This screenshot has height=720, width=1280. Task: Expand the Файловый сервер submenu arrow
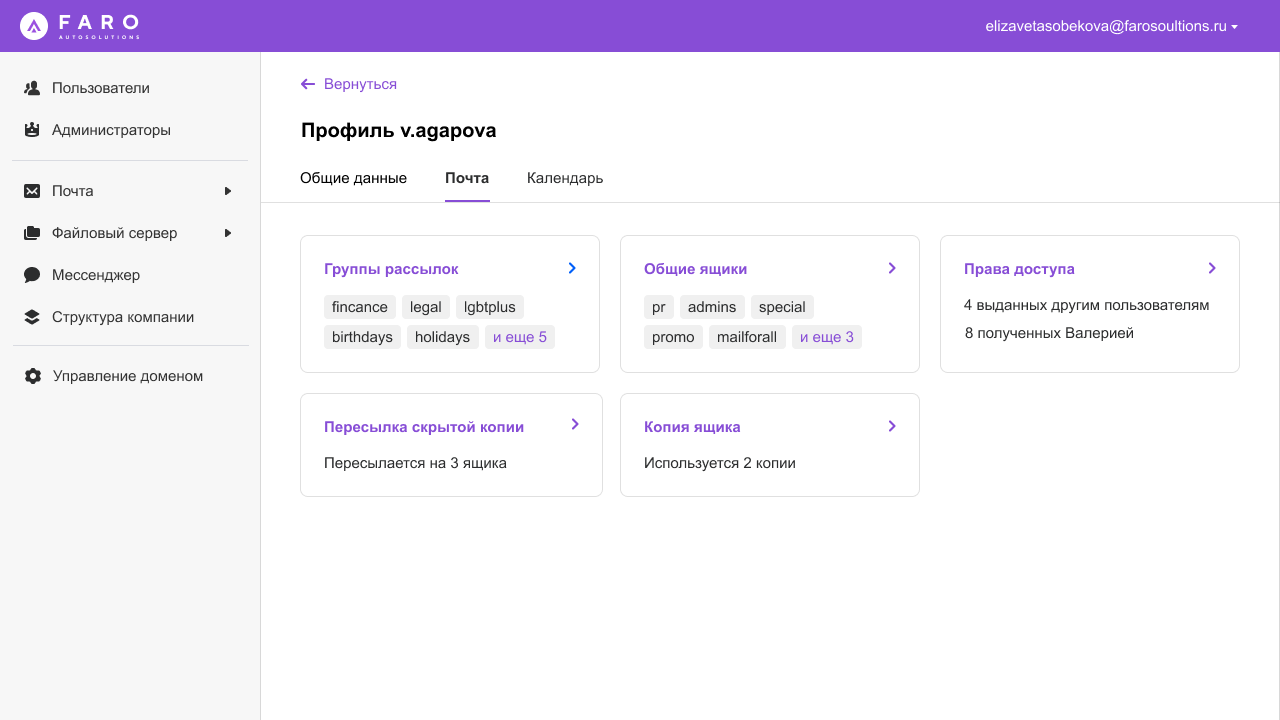227,232
